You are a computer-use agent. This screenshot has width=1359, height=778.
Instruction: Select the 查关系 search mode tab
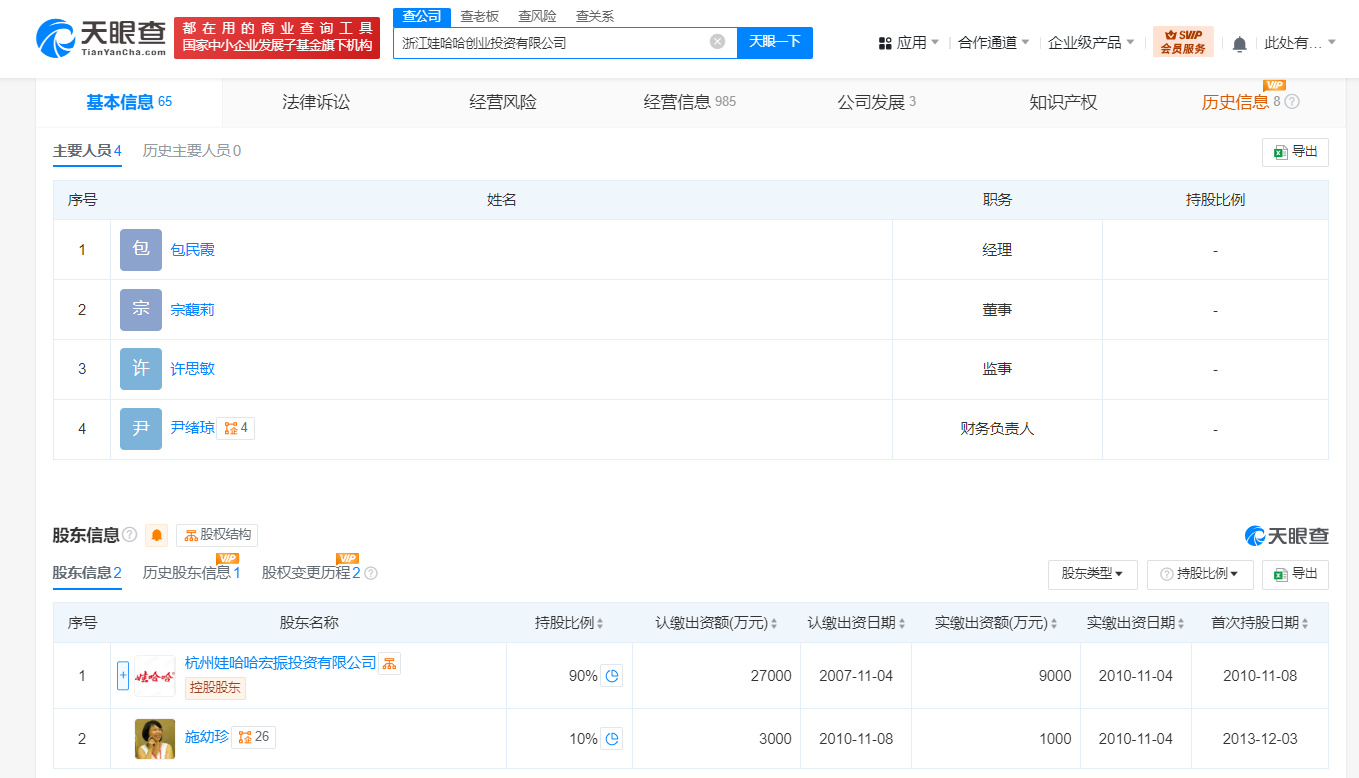(x=595, y=17)
